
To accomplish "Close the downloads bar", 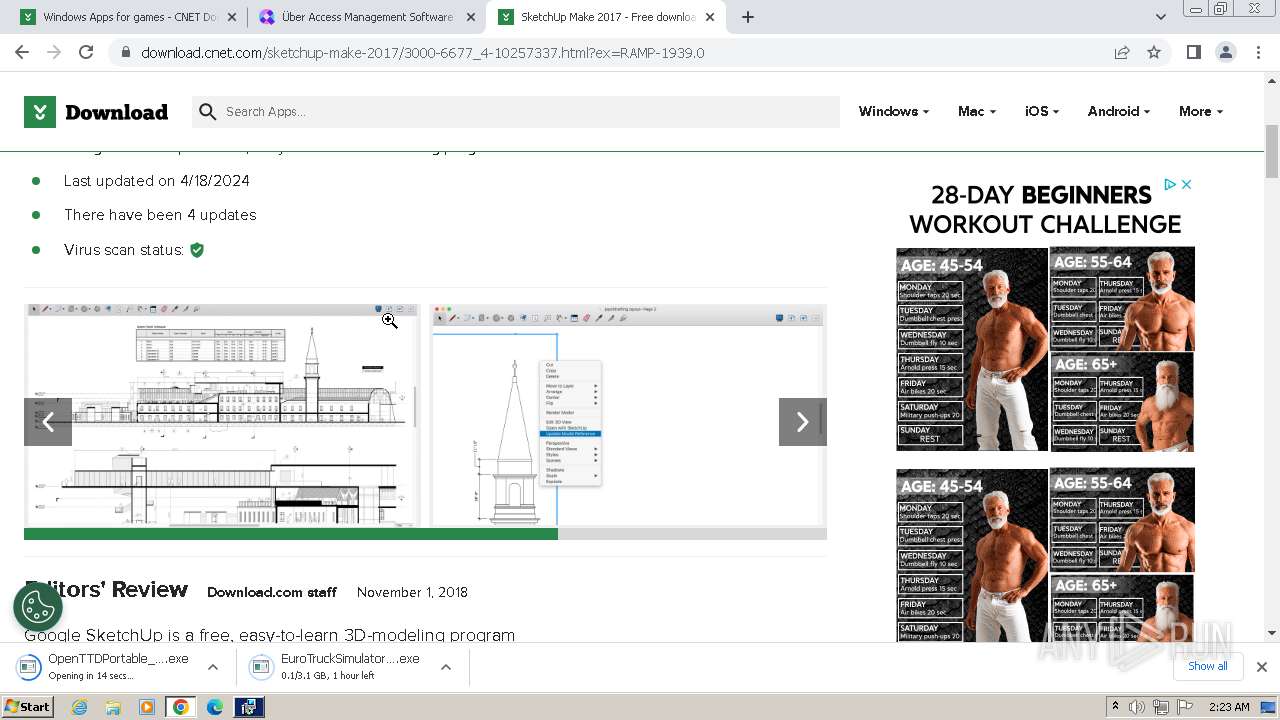I will point(1261,666).
